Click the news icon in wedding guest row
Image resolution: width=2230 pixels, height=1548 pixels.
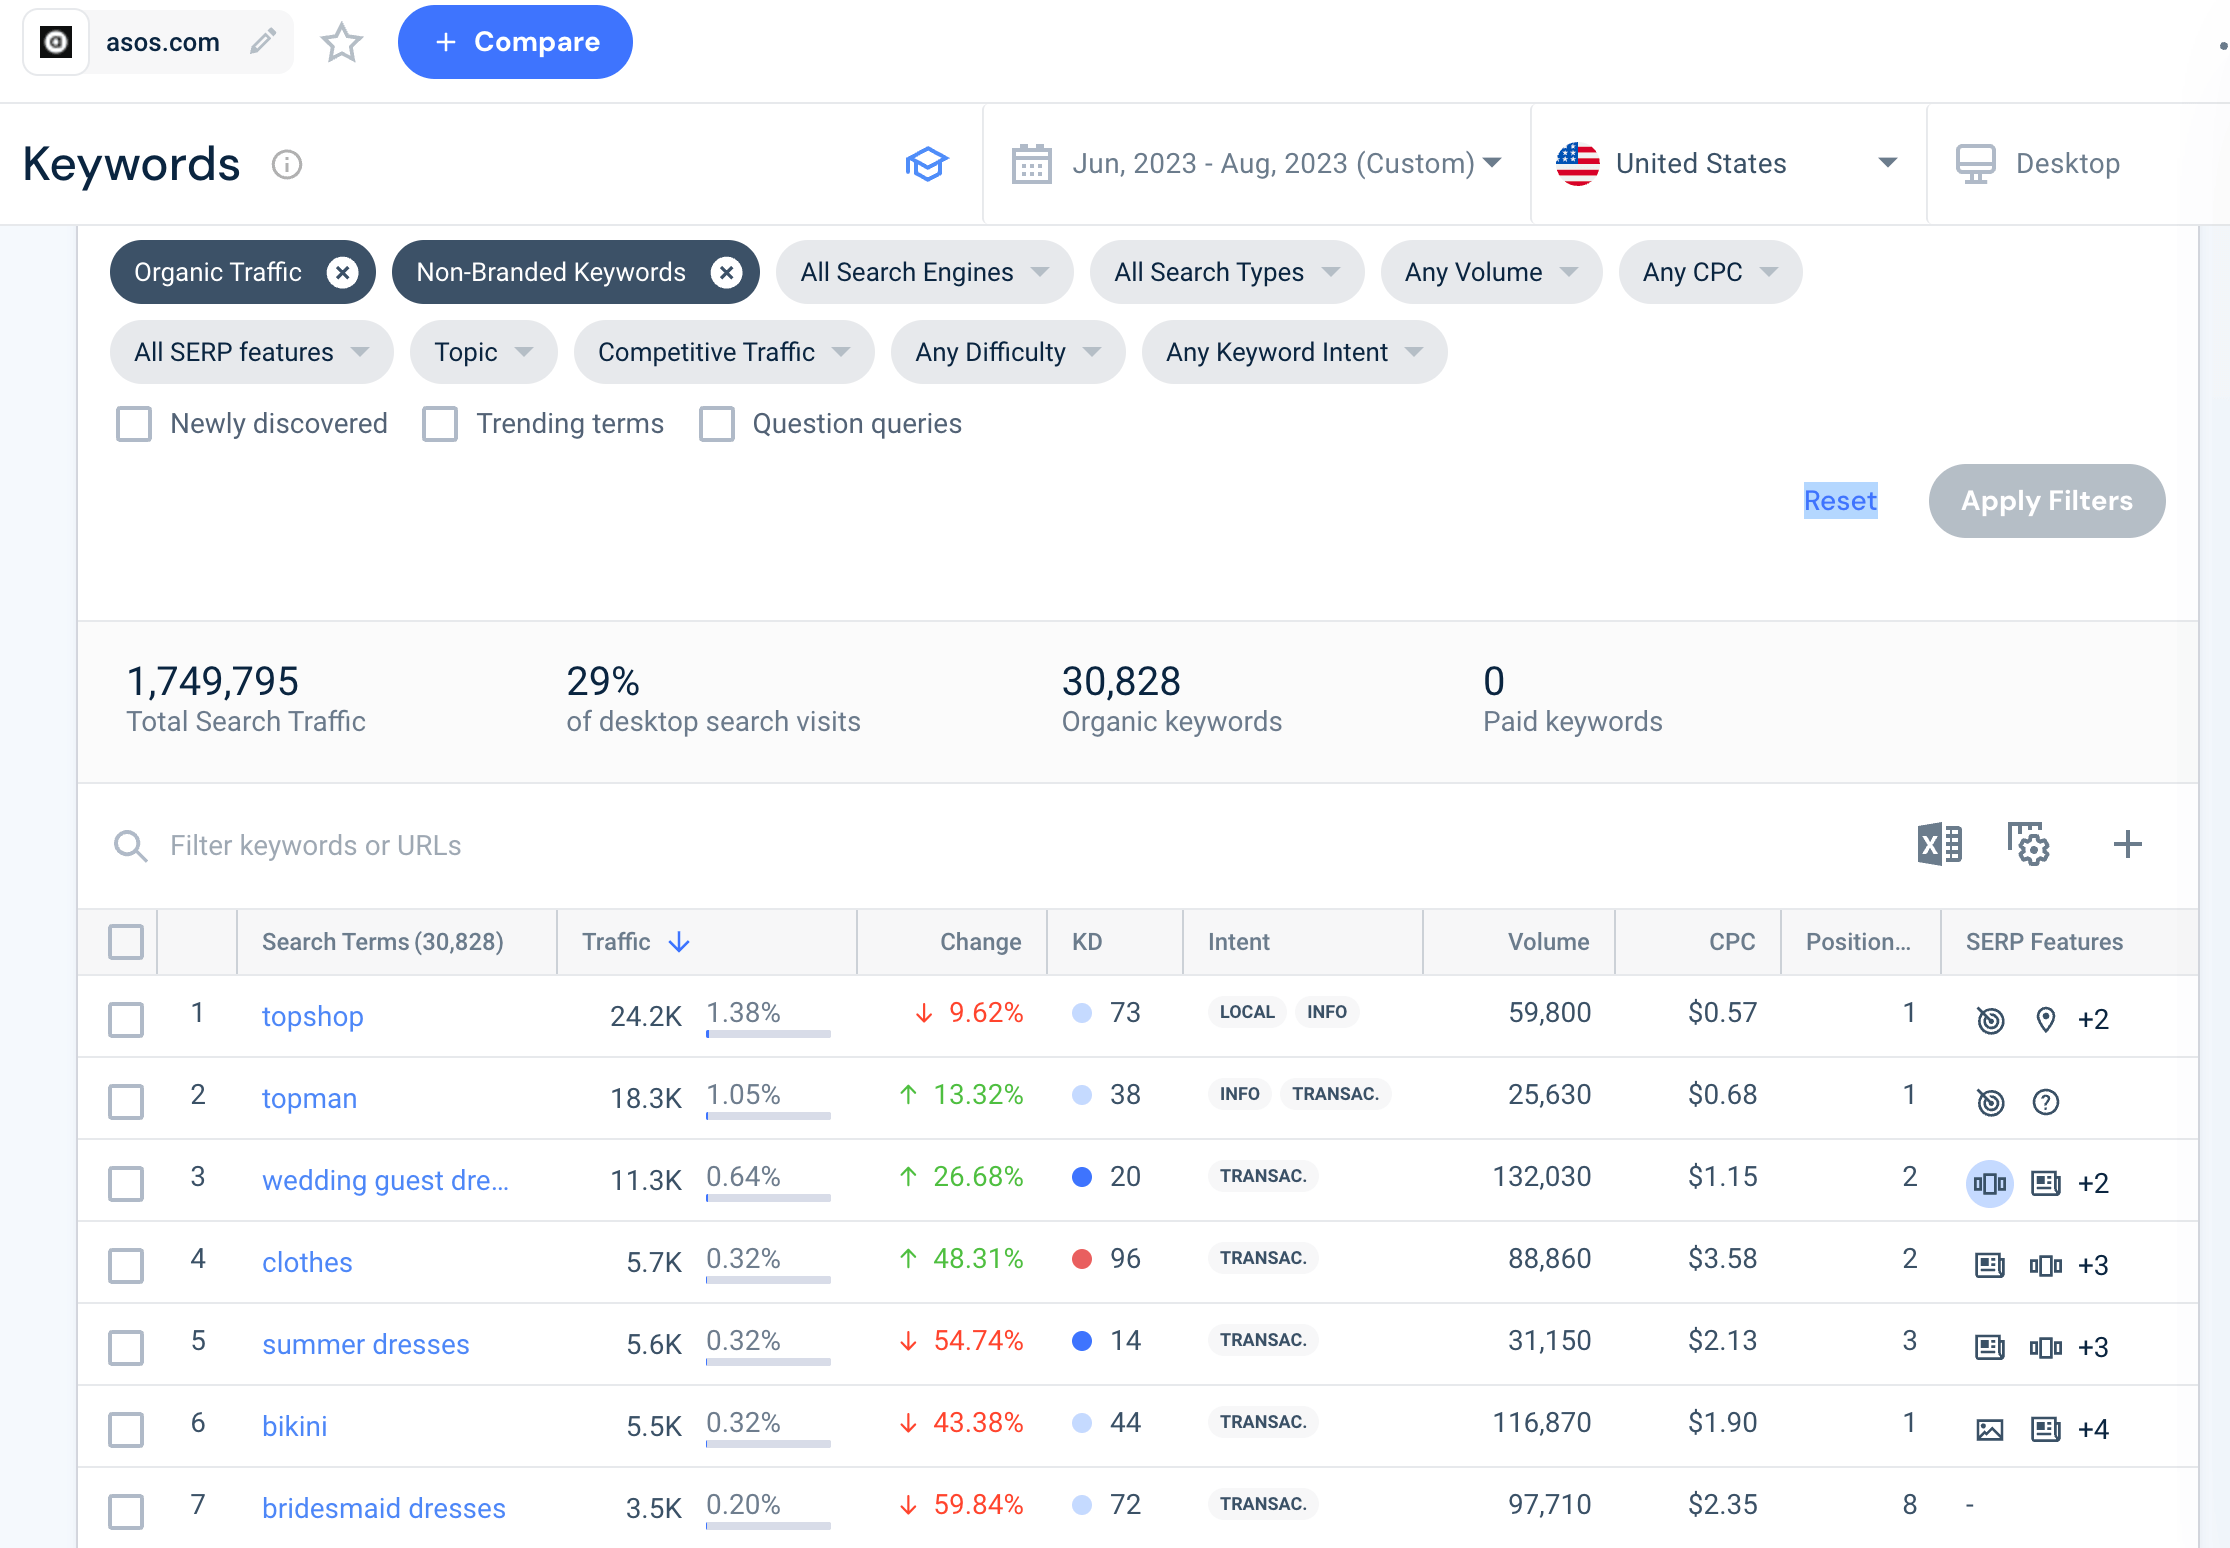[2046, 1184]
